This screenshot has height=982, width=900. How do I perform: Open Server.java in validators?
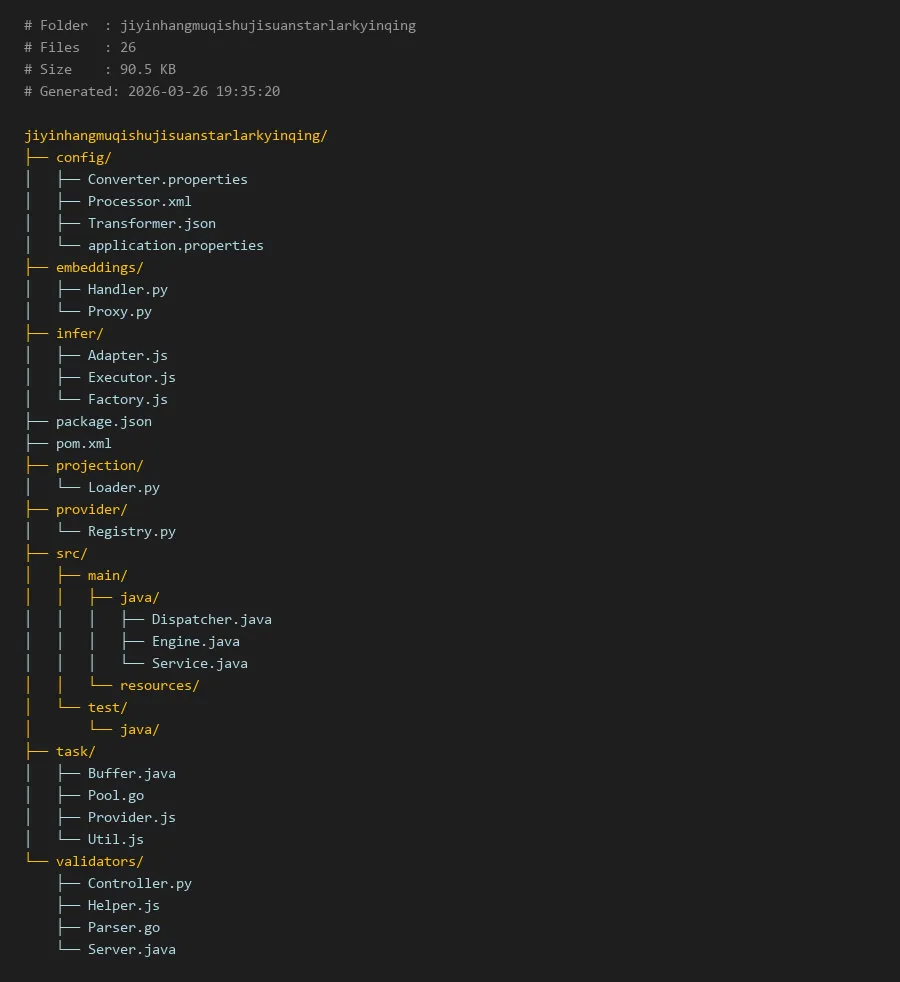coord(131,949)
